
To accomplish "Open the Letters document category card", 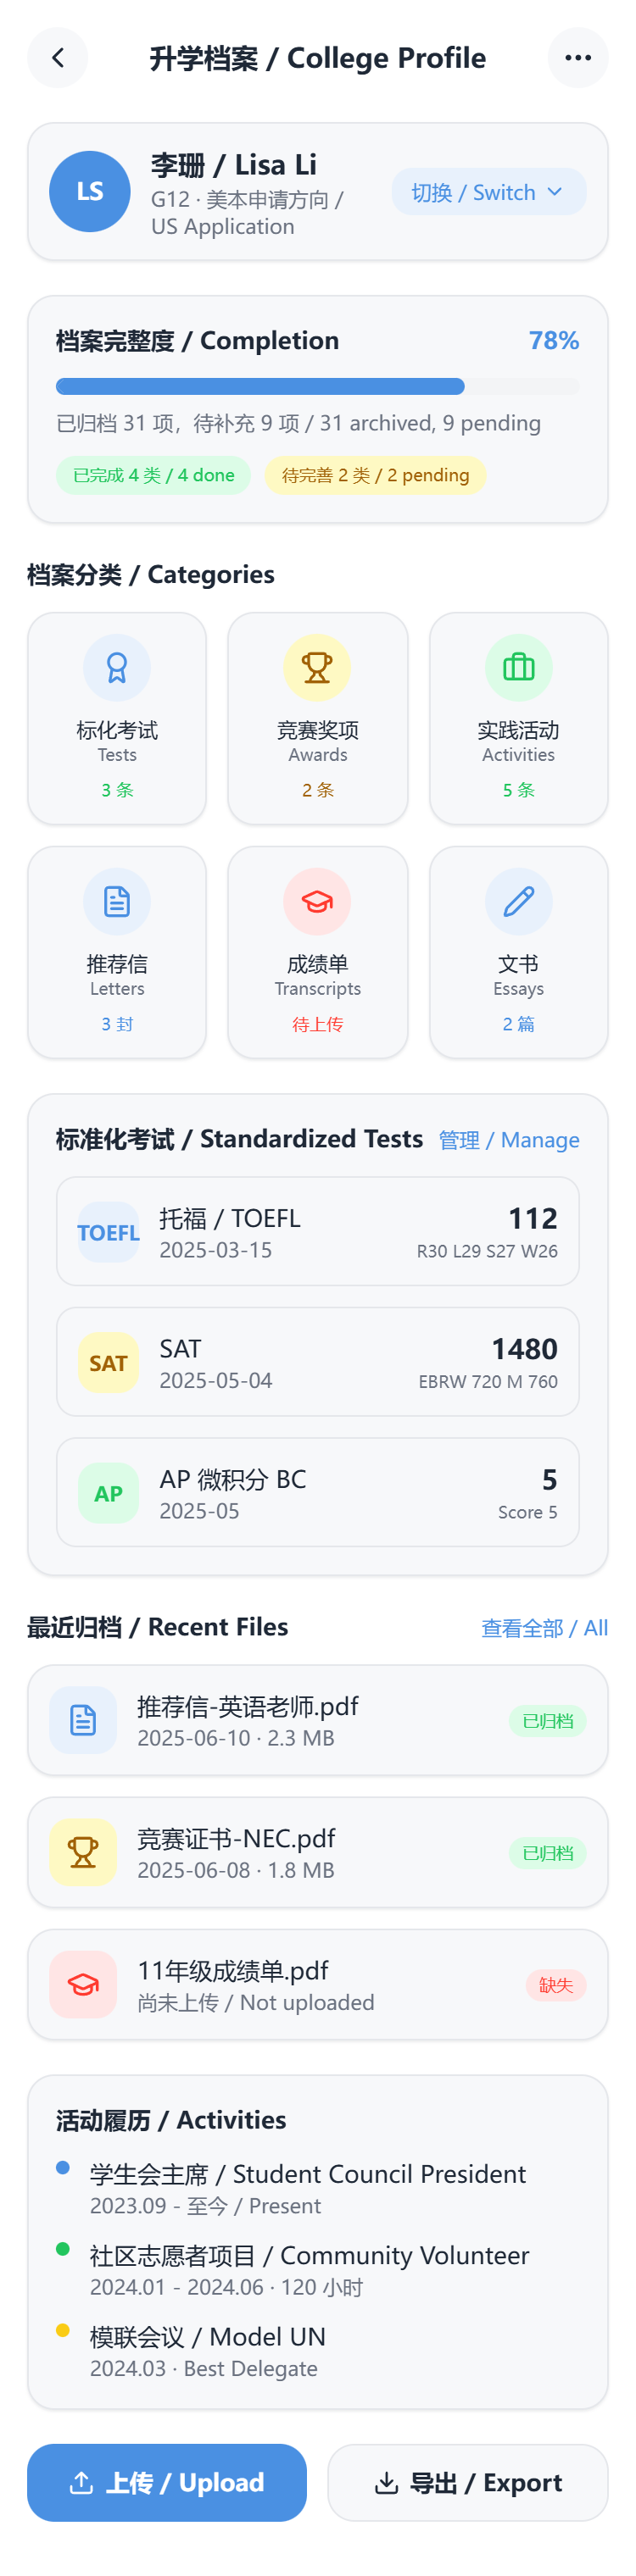I will (117, 952).
